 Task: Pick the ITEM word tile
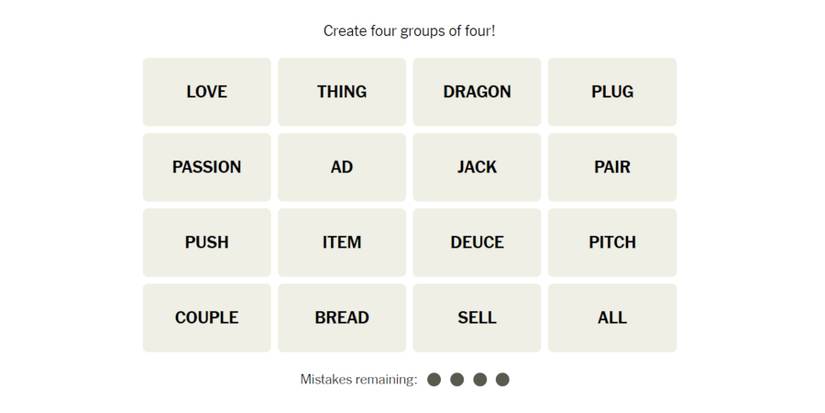click(342, 242)
